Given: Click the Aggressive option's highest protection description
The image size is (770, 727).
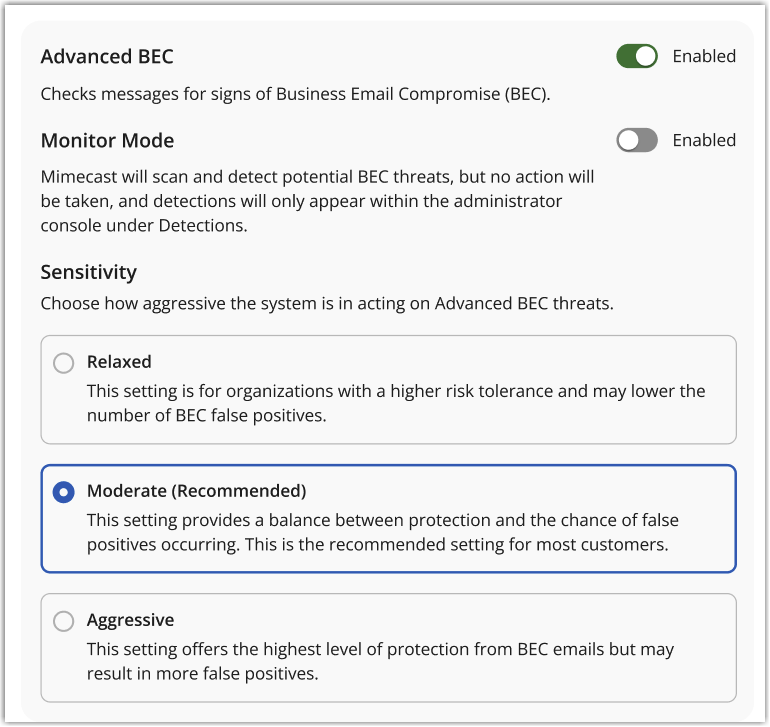Looking at the screenshot, I should point(380,661).
